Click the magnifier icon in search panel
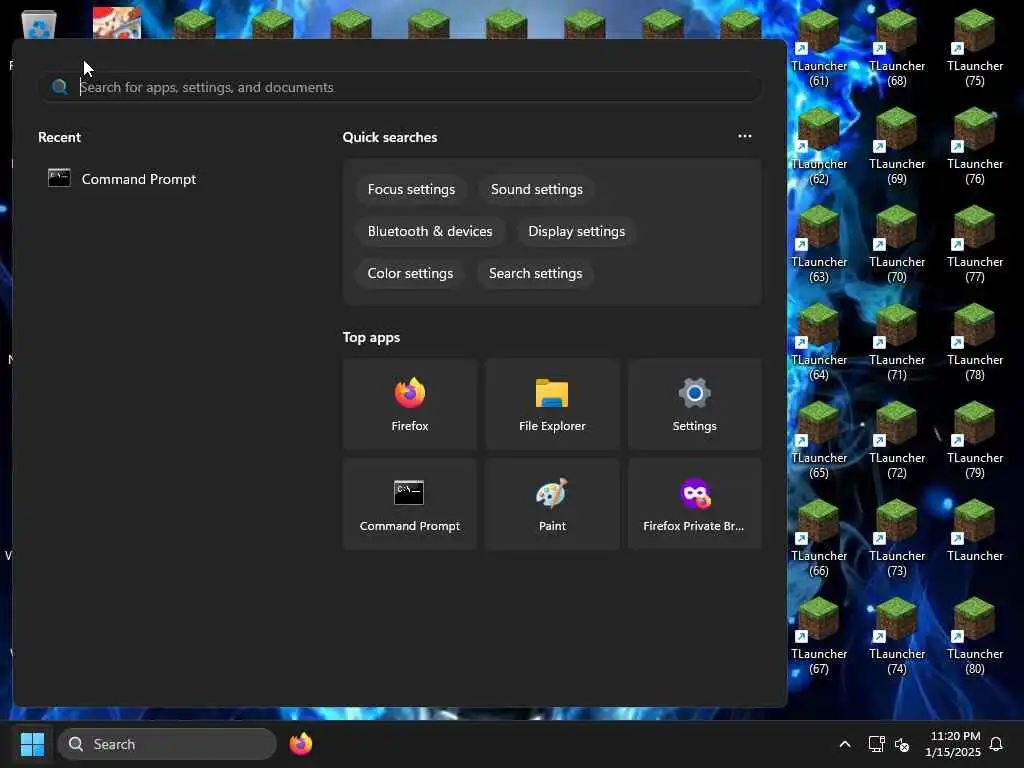 click(59, 87)
